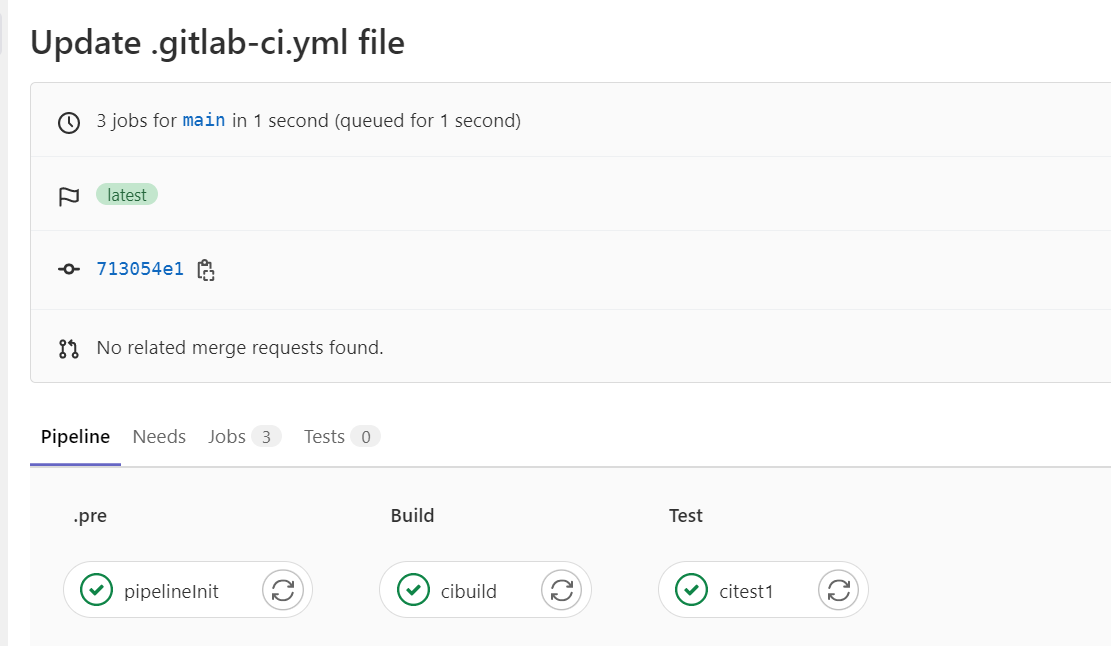1111x646 pixels.
Task: Click the cibuild passed status icon
Action: click(x=413, y=590)
